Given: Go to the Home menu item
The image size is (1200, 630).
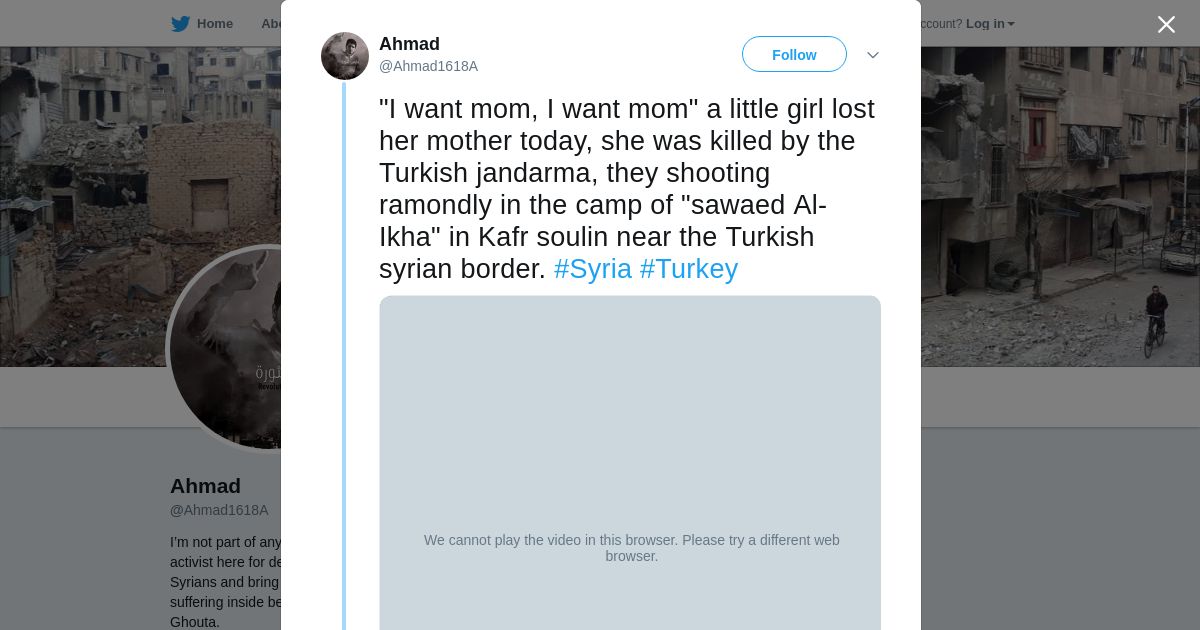Looking at the screenshot, I should [214, 24].
